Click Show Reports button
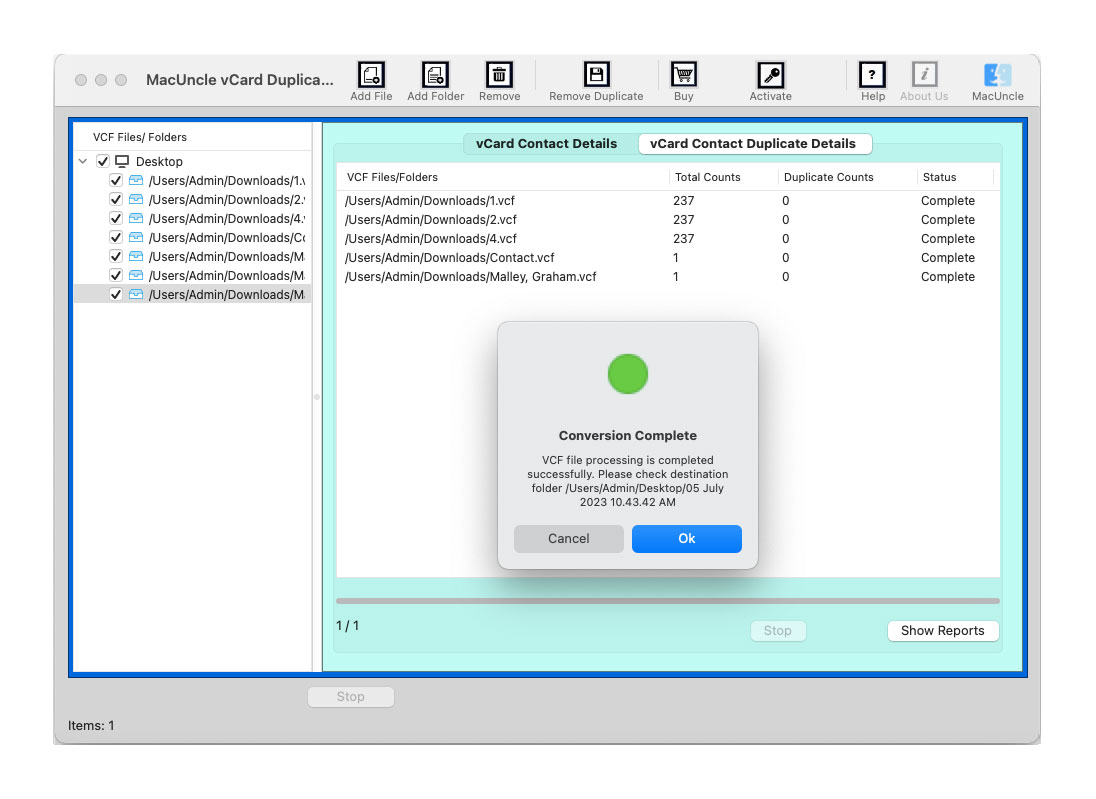 (942, 630)
